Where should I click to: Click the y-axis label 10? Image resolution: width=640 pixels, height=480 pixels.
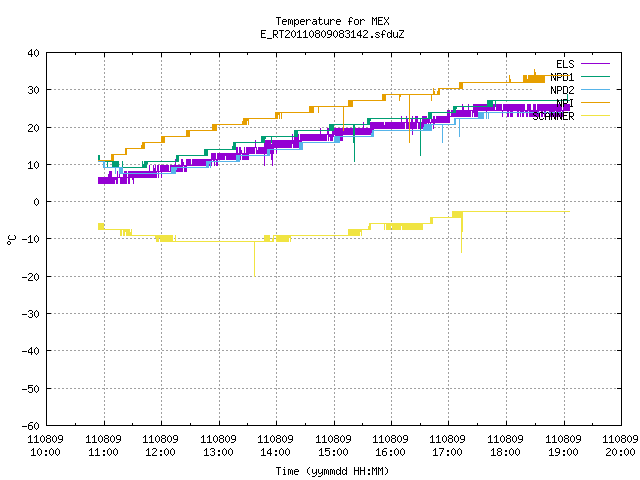click(33, 165)
